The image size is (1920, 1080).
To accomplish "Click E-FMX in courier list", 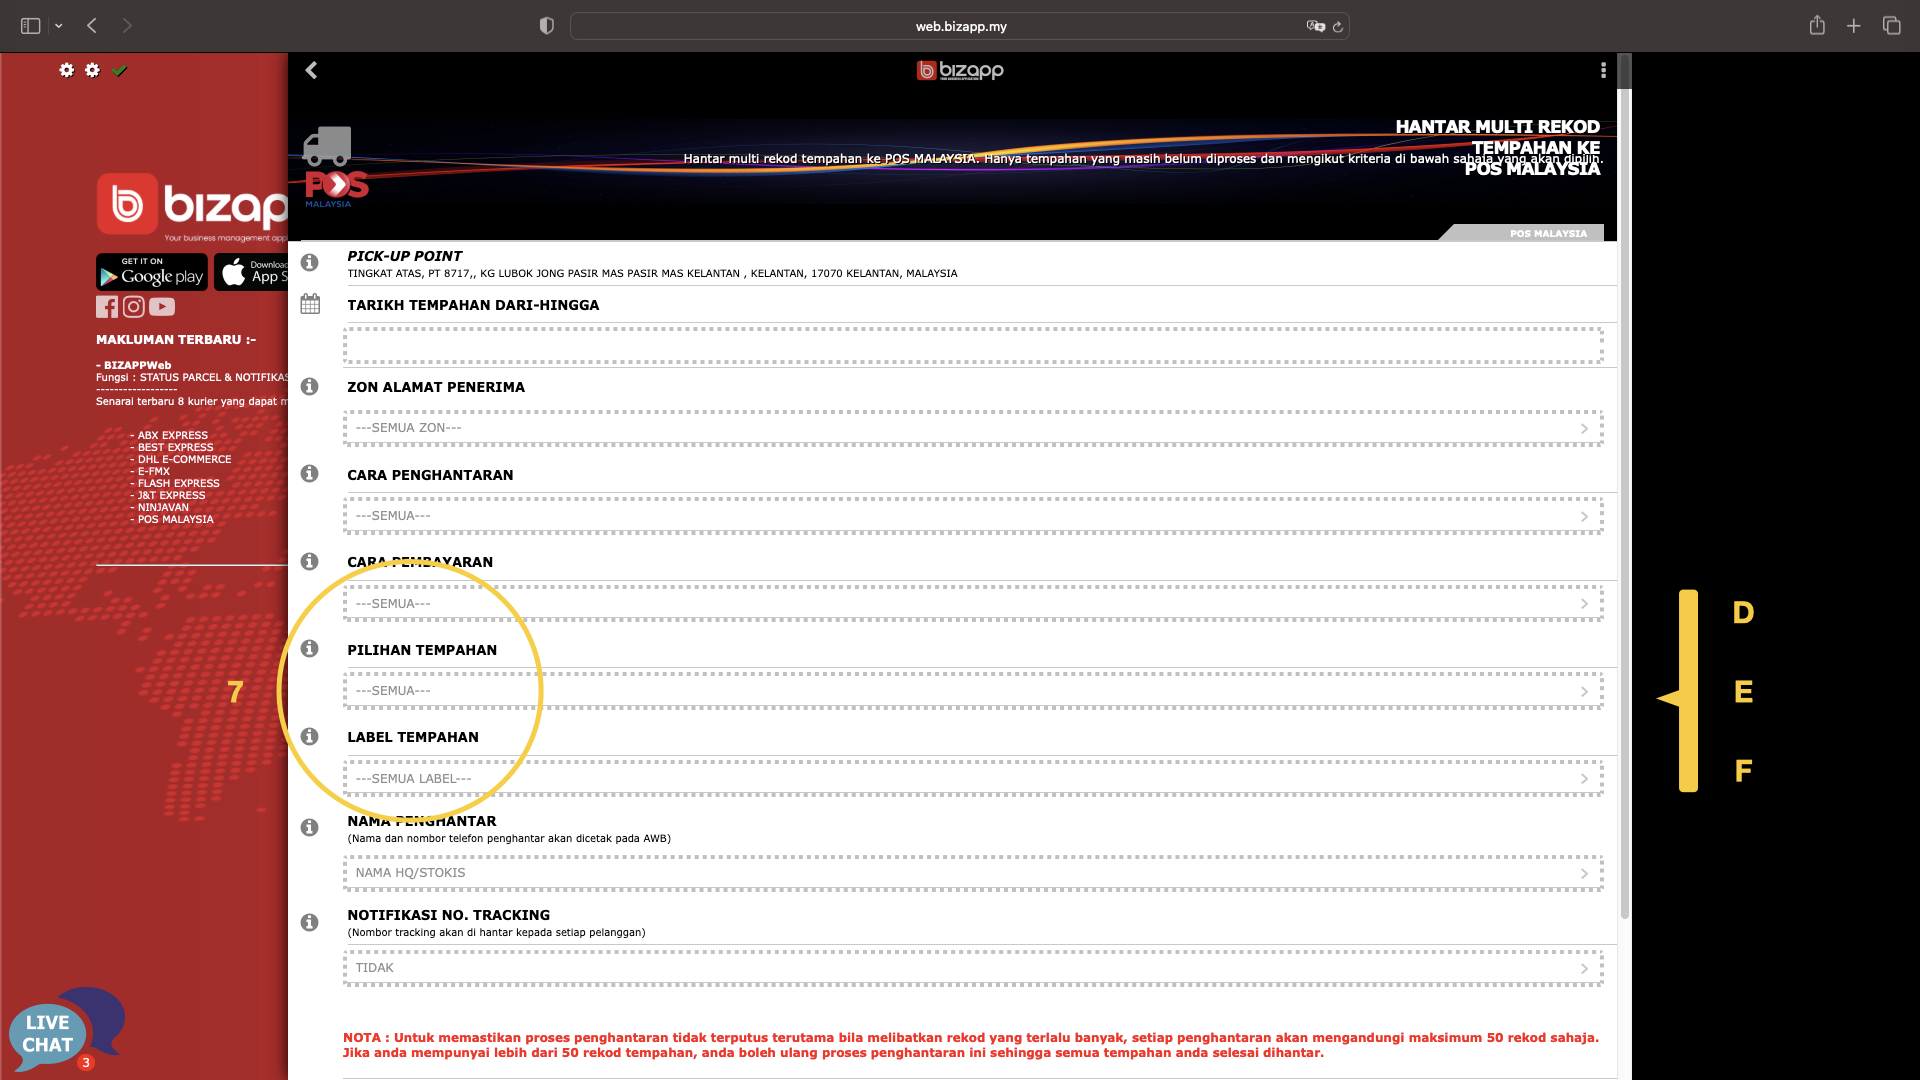I will pos(154,472).
